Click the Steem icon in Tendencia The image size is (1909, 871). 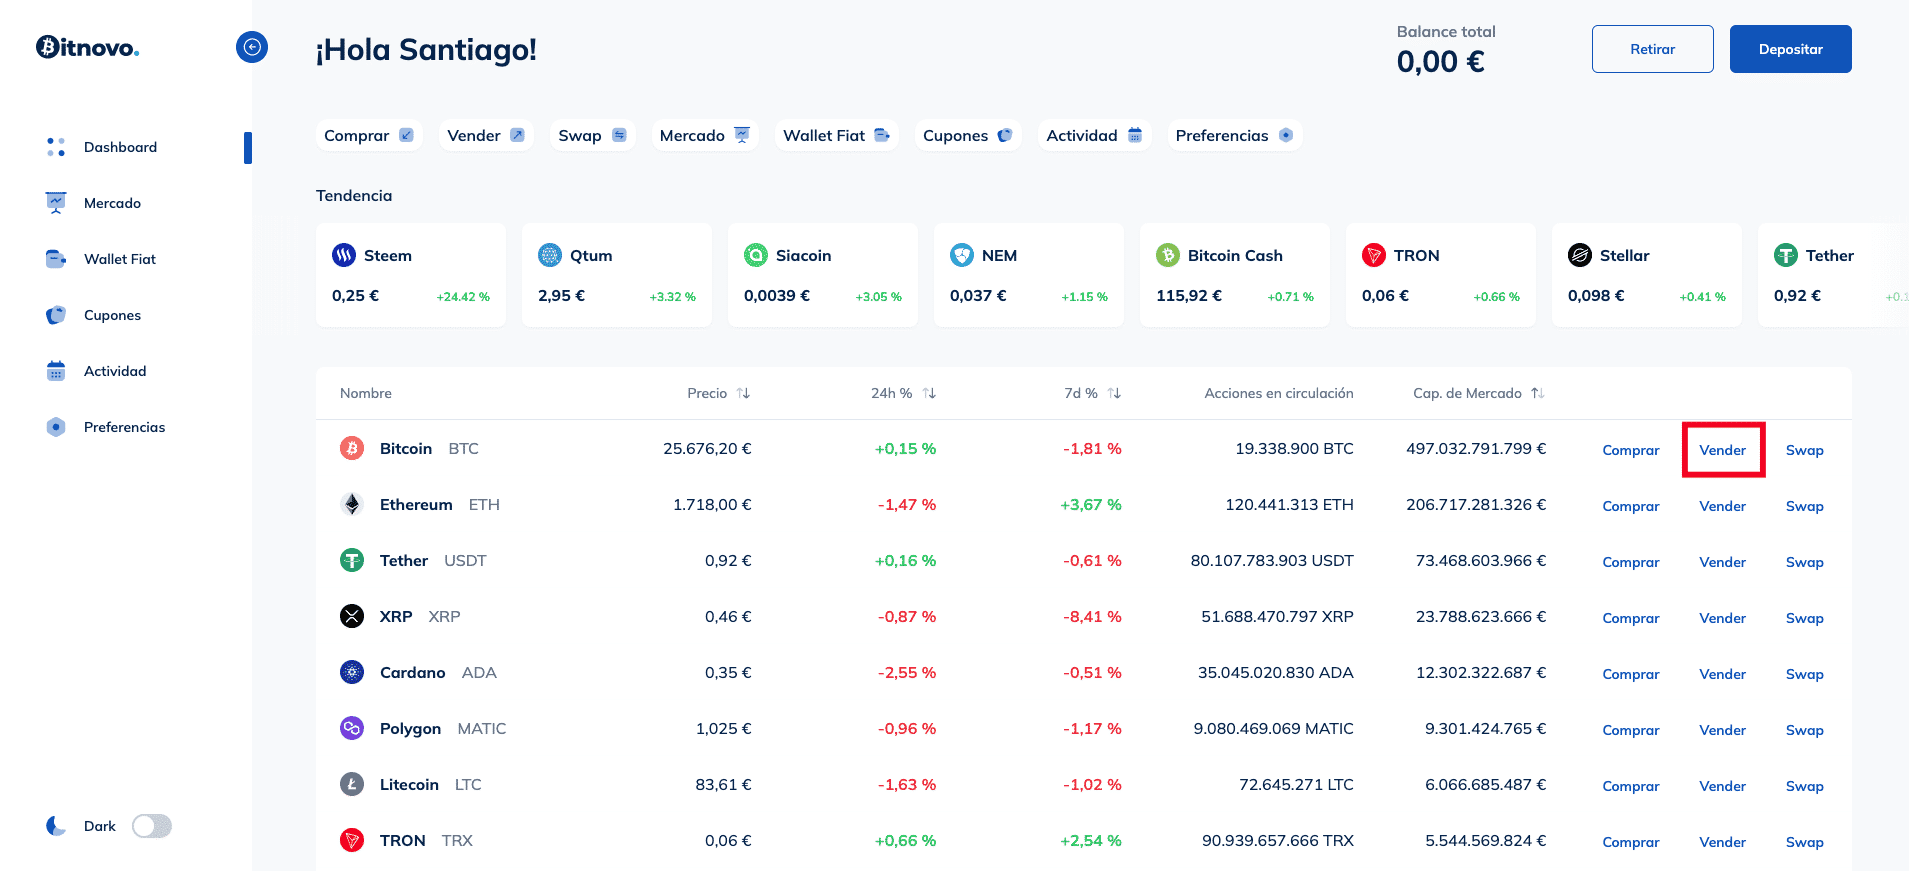[x=344, y=256]
